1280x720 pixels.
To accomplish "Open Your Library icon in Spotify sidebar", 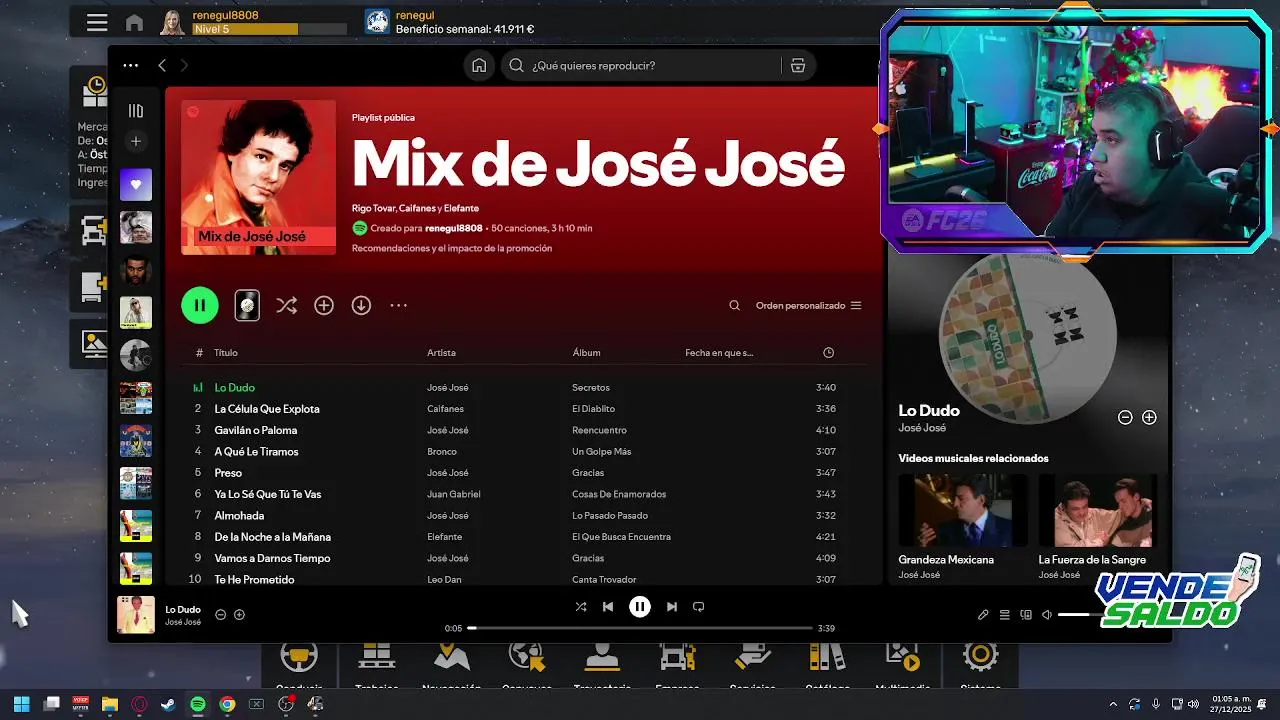I will tap(136, 111).
